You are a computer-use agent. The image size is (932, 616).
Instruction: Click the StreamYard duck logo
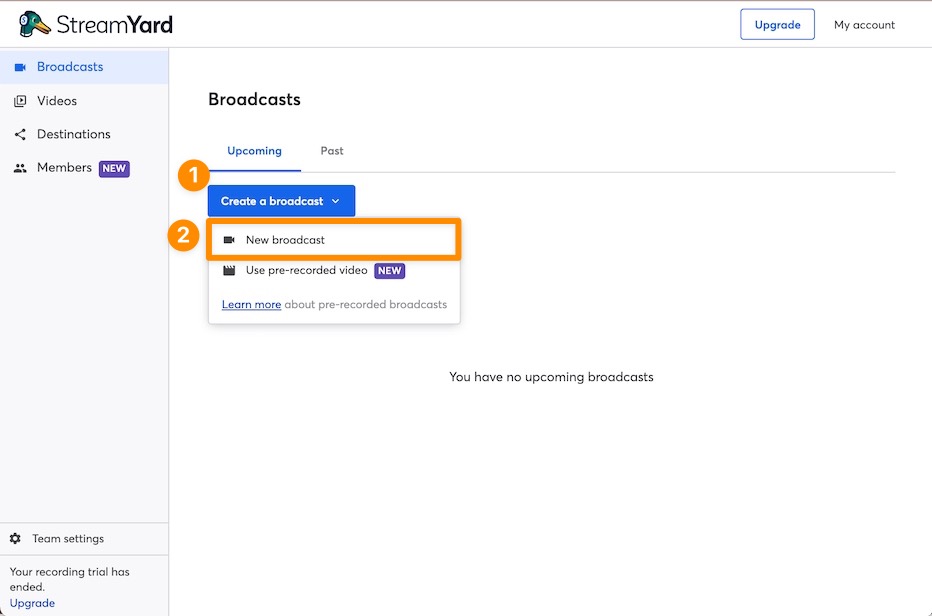tap(34, 24)
